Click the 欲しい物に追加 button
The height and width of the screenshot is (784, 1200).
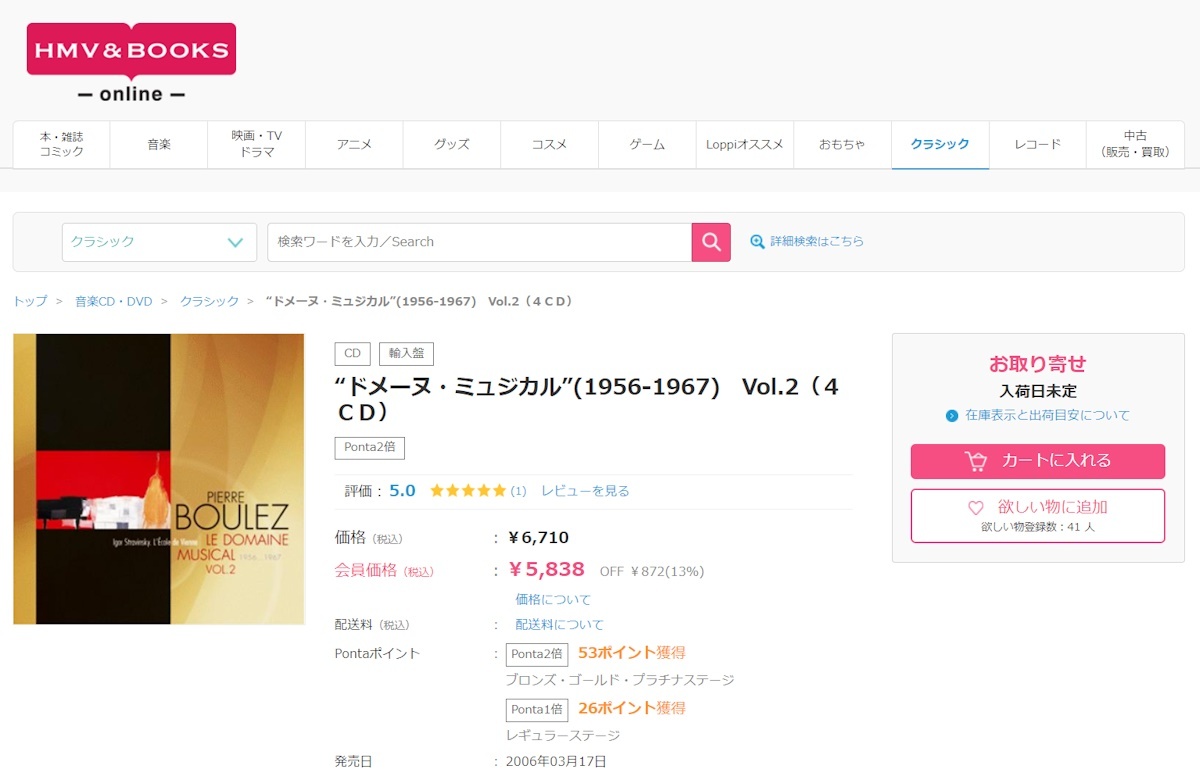click(1038, 516)
